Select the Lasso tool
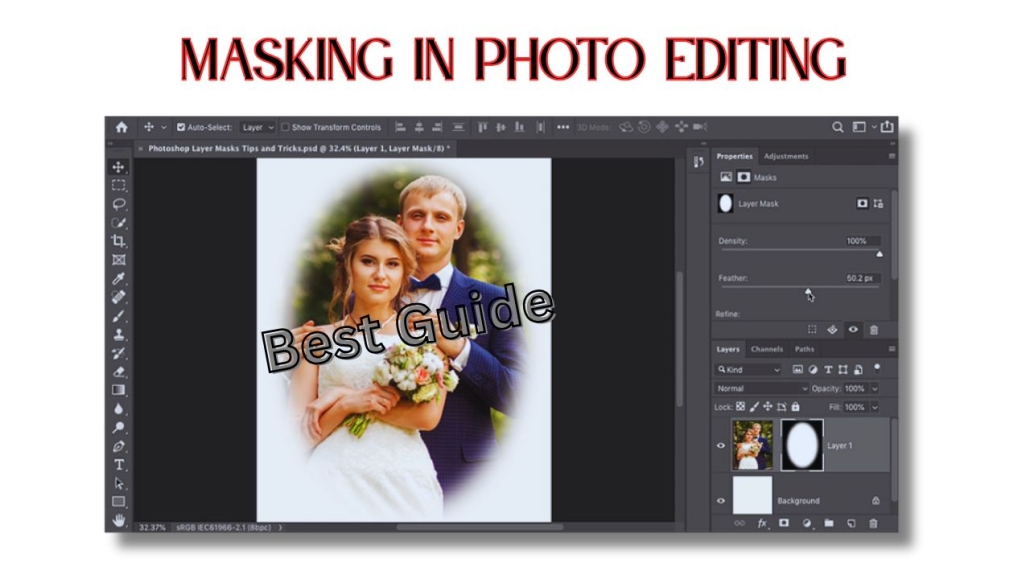Viewport: 1030px width, 579px height. 119,204
